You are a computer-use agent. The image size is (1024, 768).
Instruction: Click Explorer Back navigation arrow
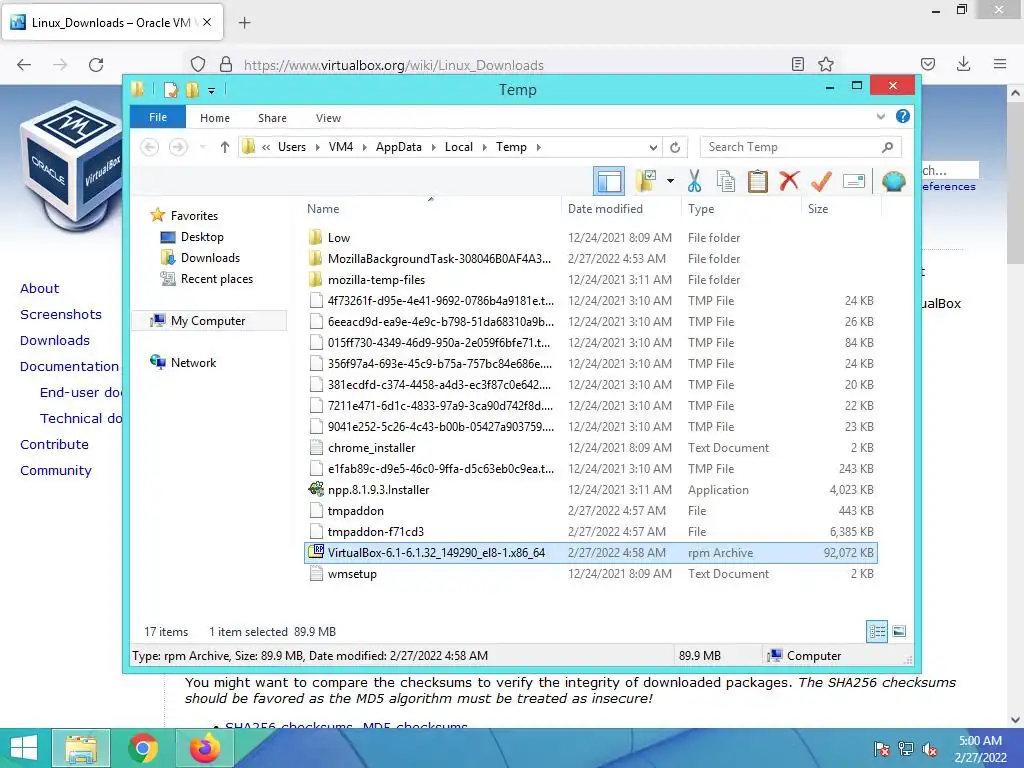(150, 147)
